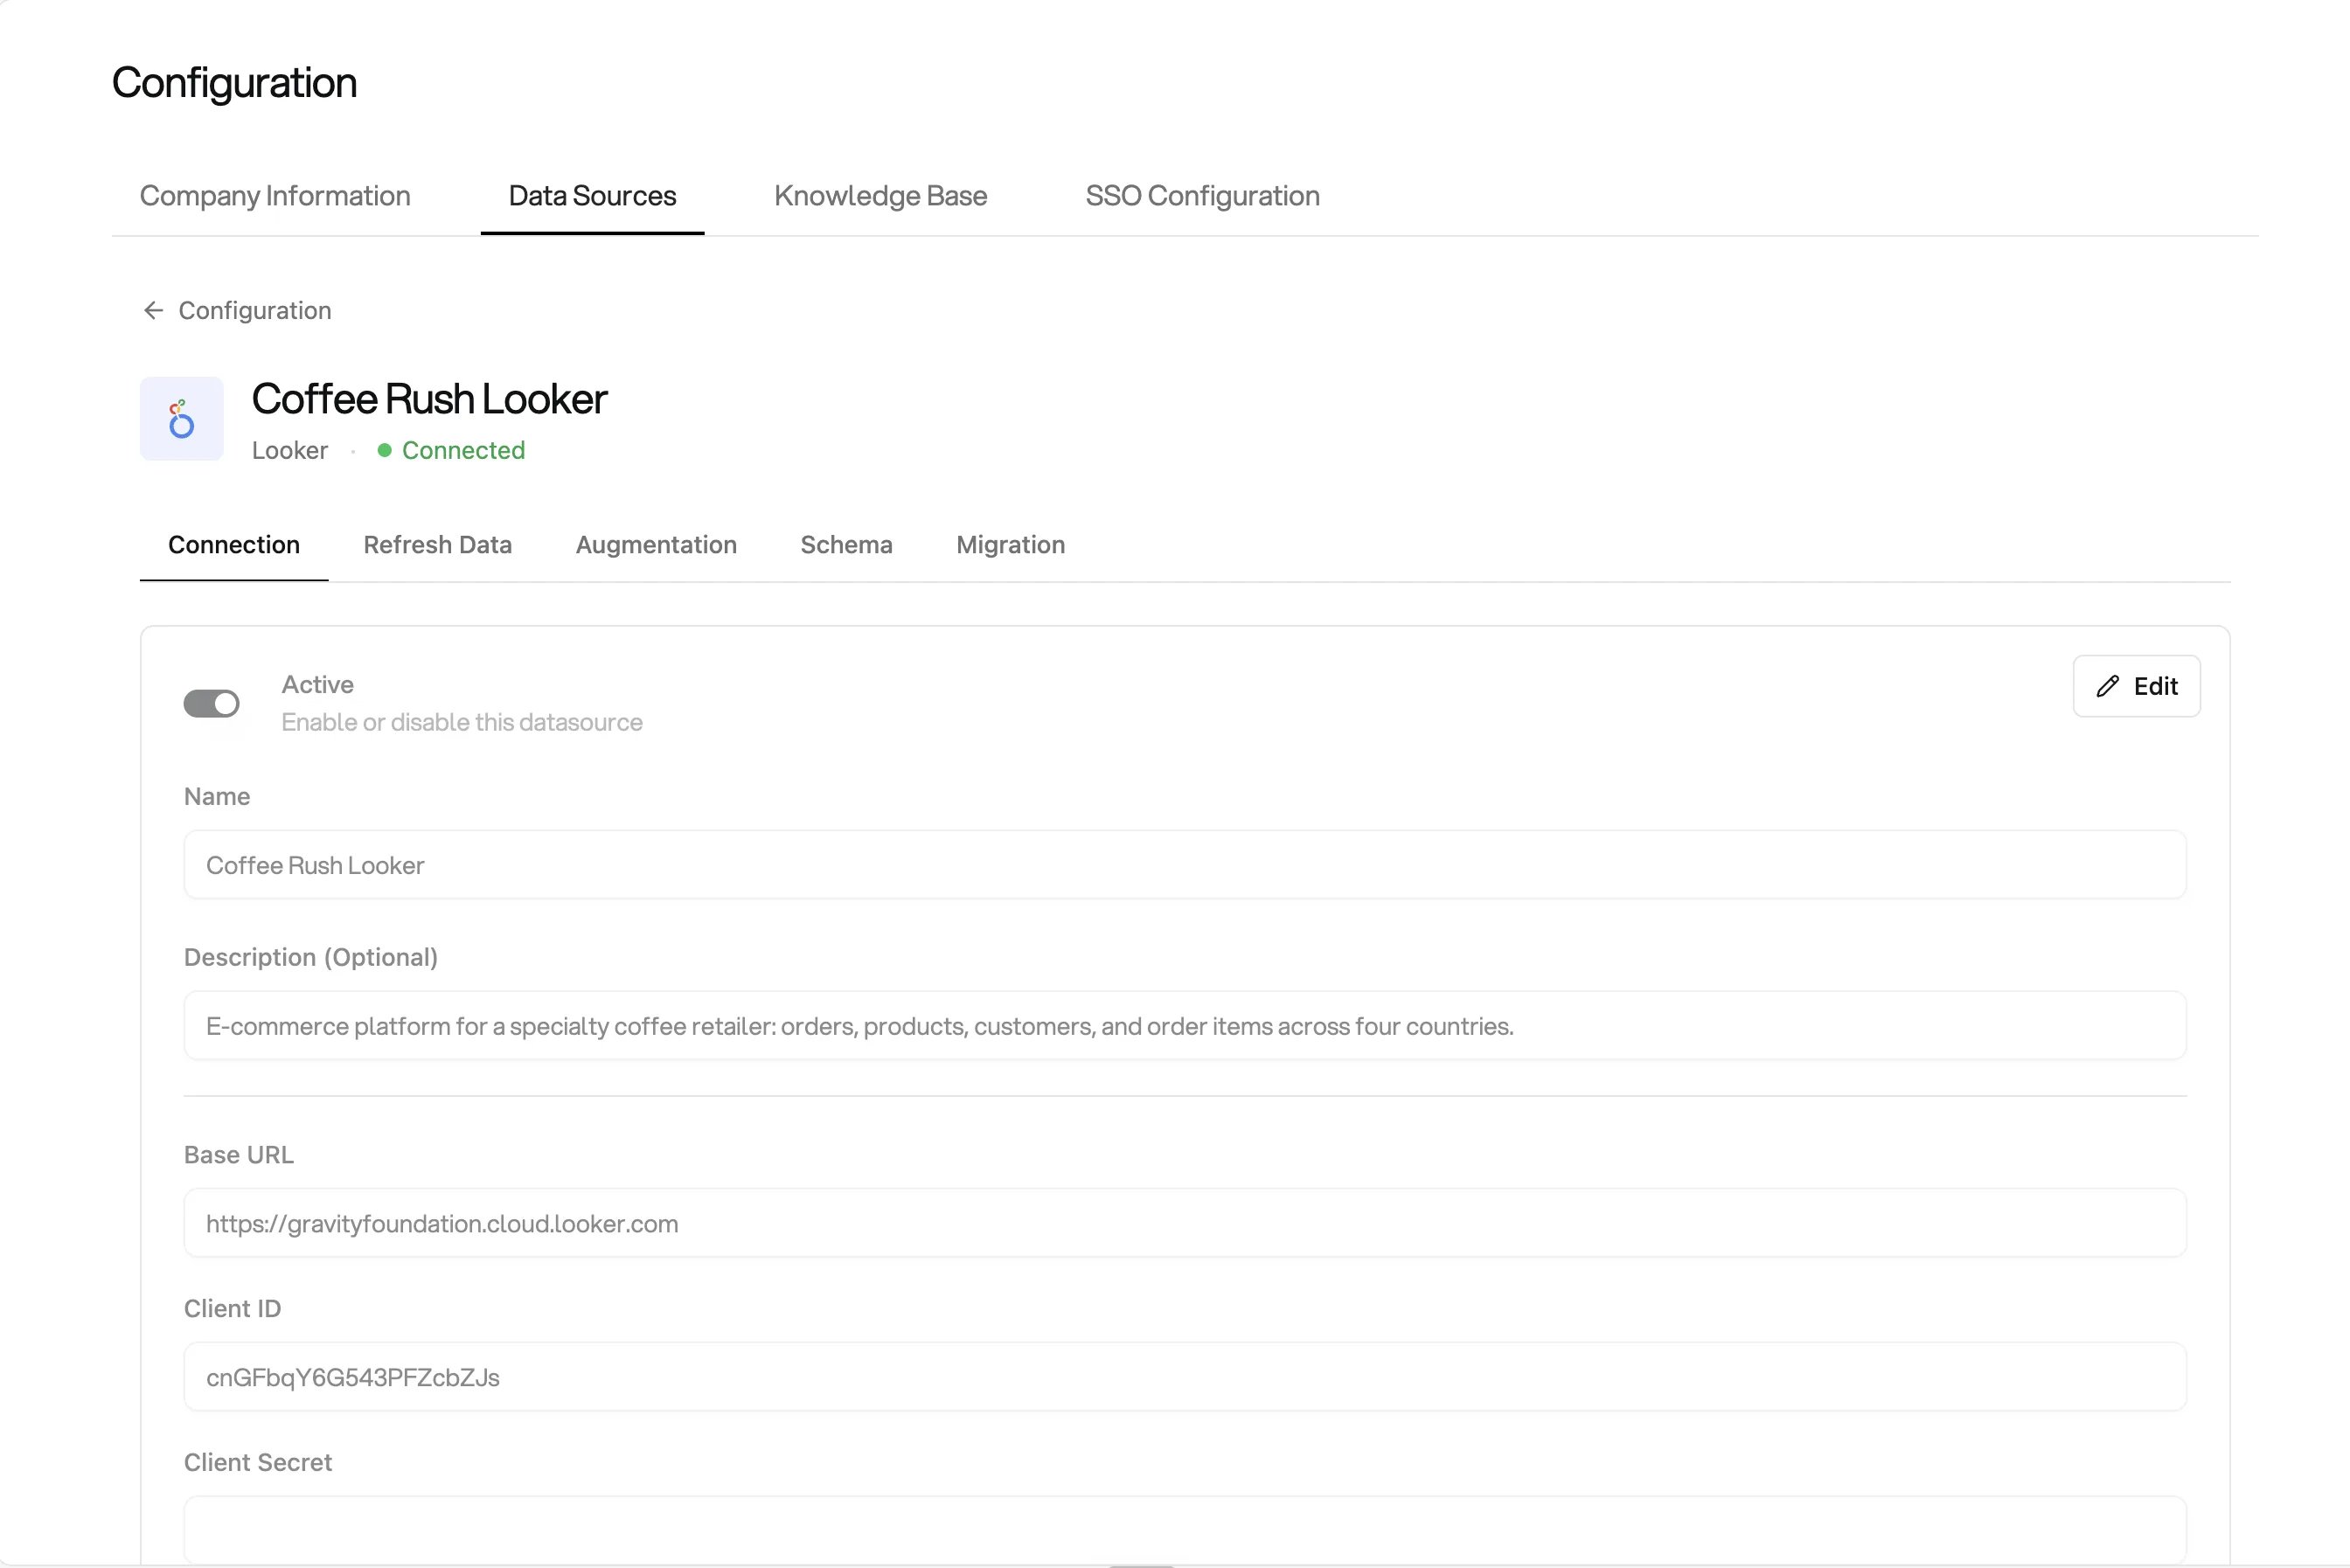Viewport: 2350px width, 1568px height.
Task: Click the Client ID field
Action: click(x=1185, y=1377)
